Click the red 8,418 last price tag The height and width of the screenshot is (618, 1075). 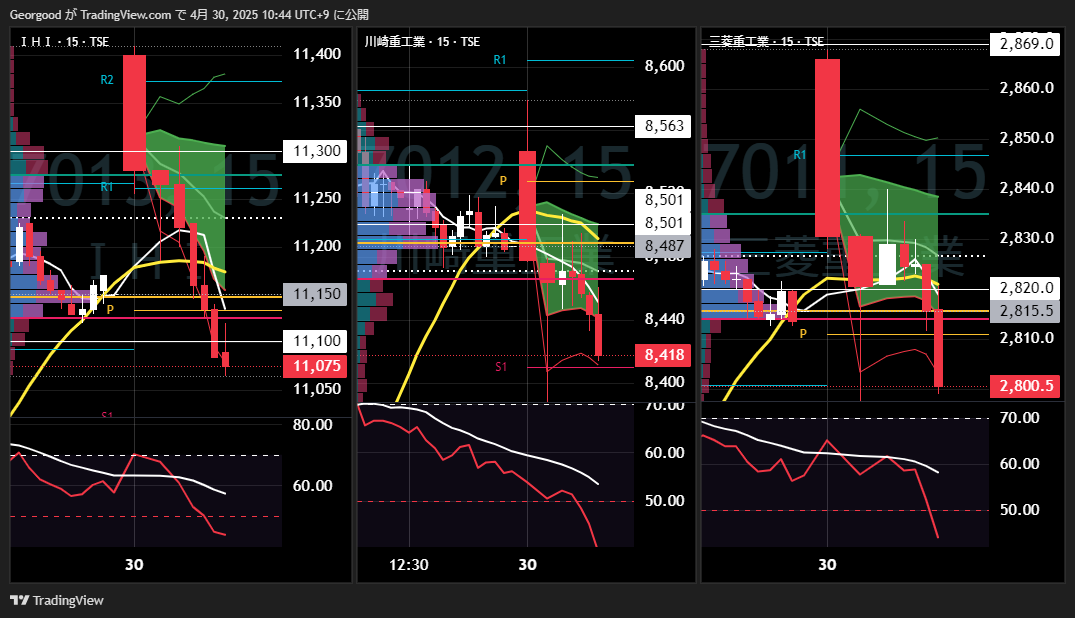663,355
